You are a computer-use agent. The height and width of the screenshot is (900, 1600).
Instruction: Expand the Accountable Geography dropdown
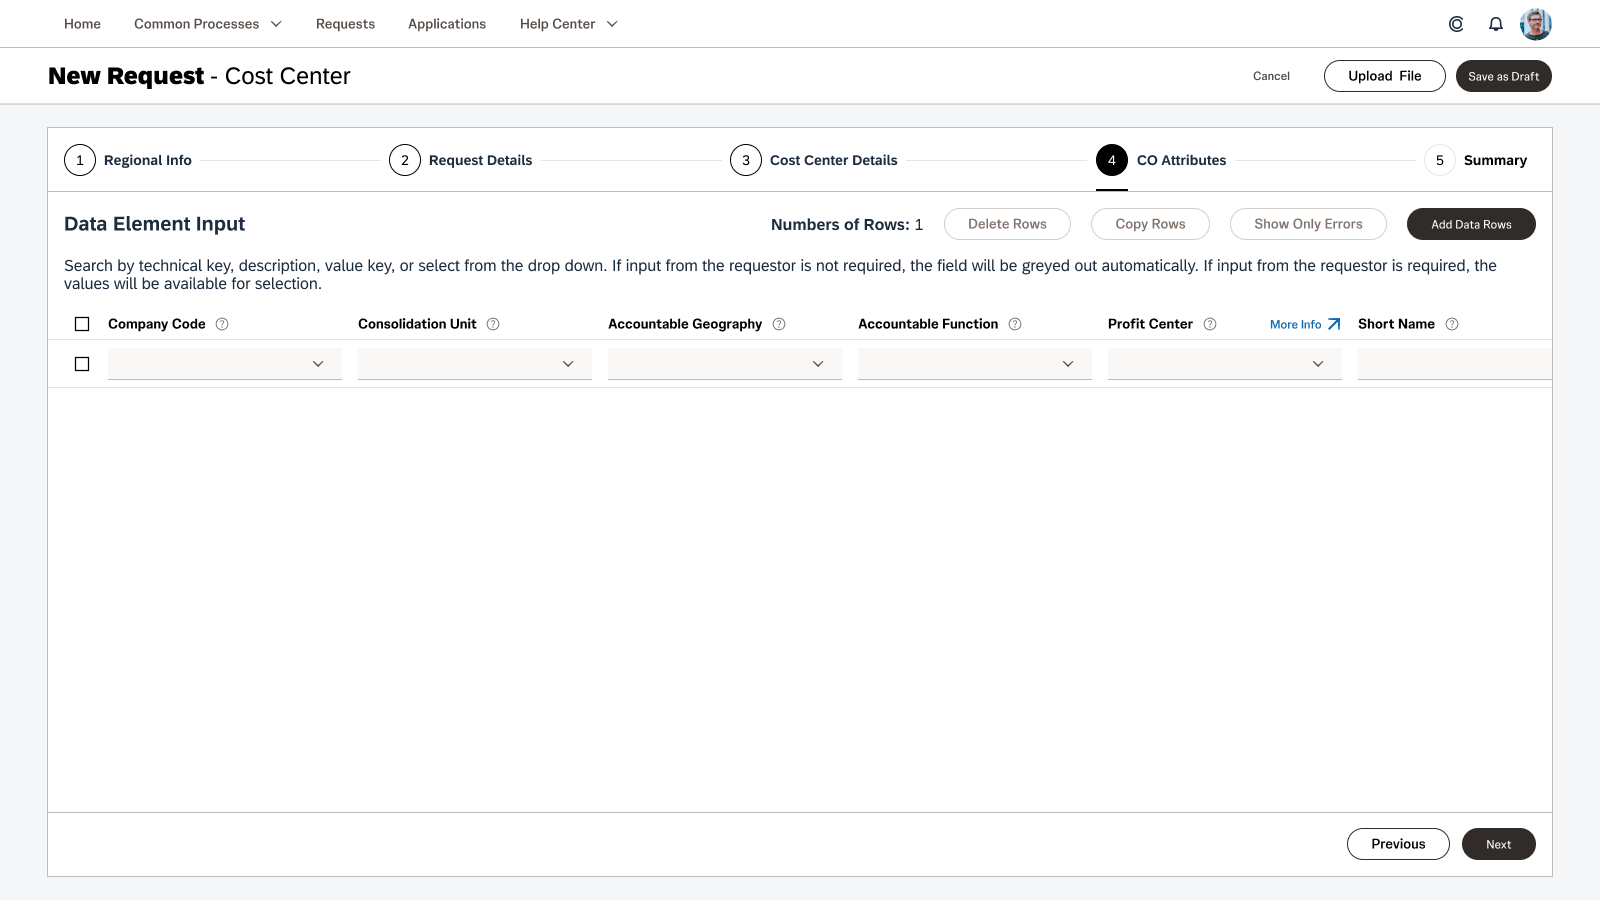click(725, 364)
